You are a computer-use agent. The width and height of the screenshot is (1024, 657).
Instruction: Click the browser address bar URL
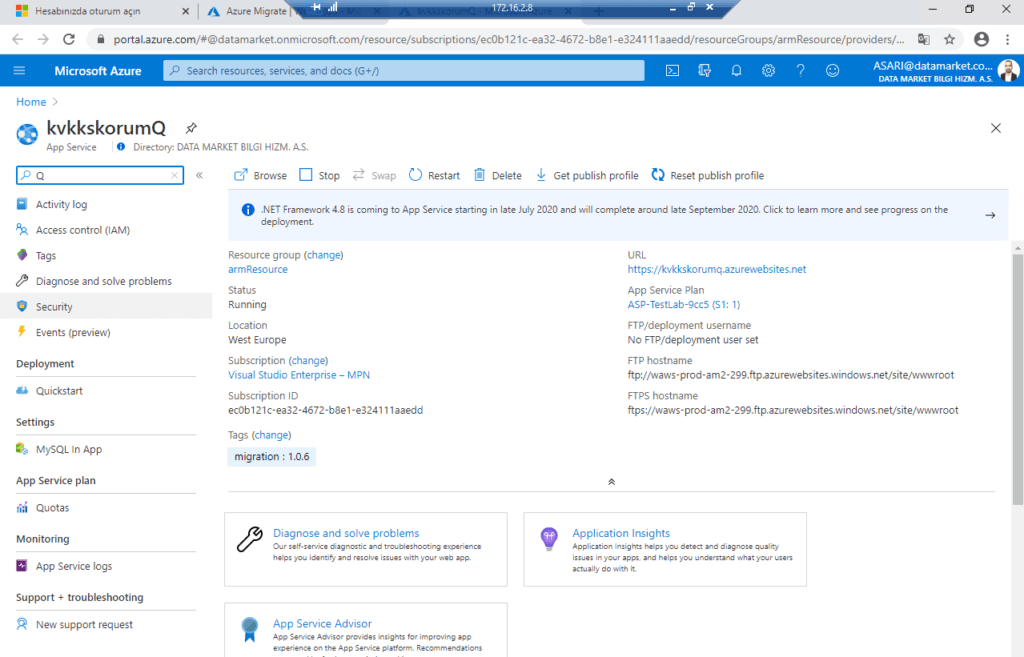(x=509, y=39)
